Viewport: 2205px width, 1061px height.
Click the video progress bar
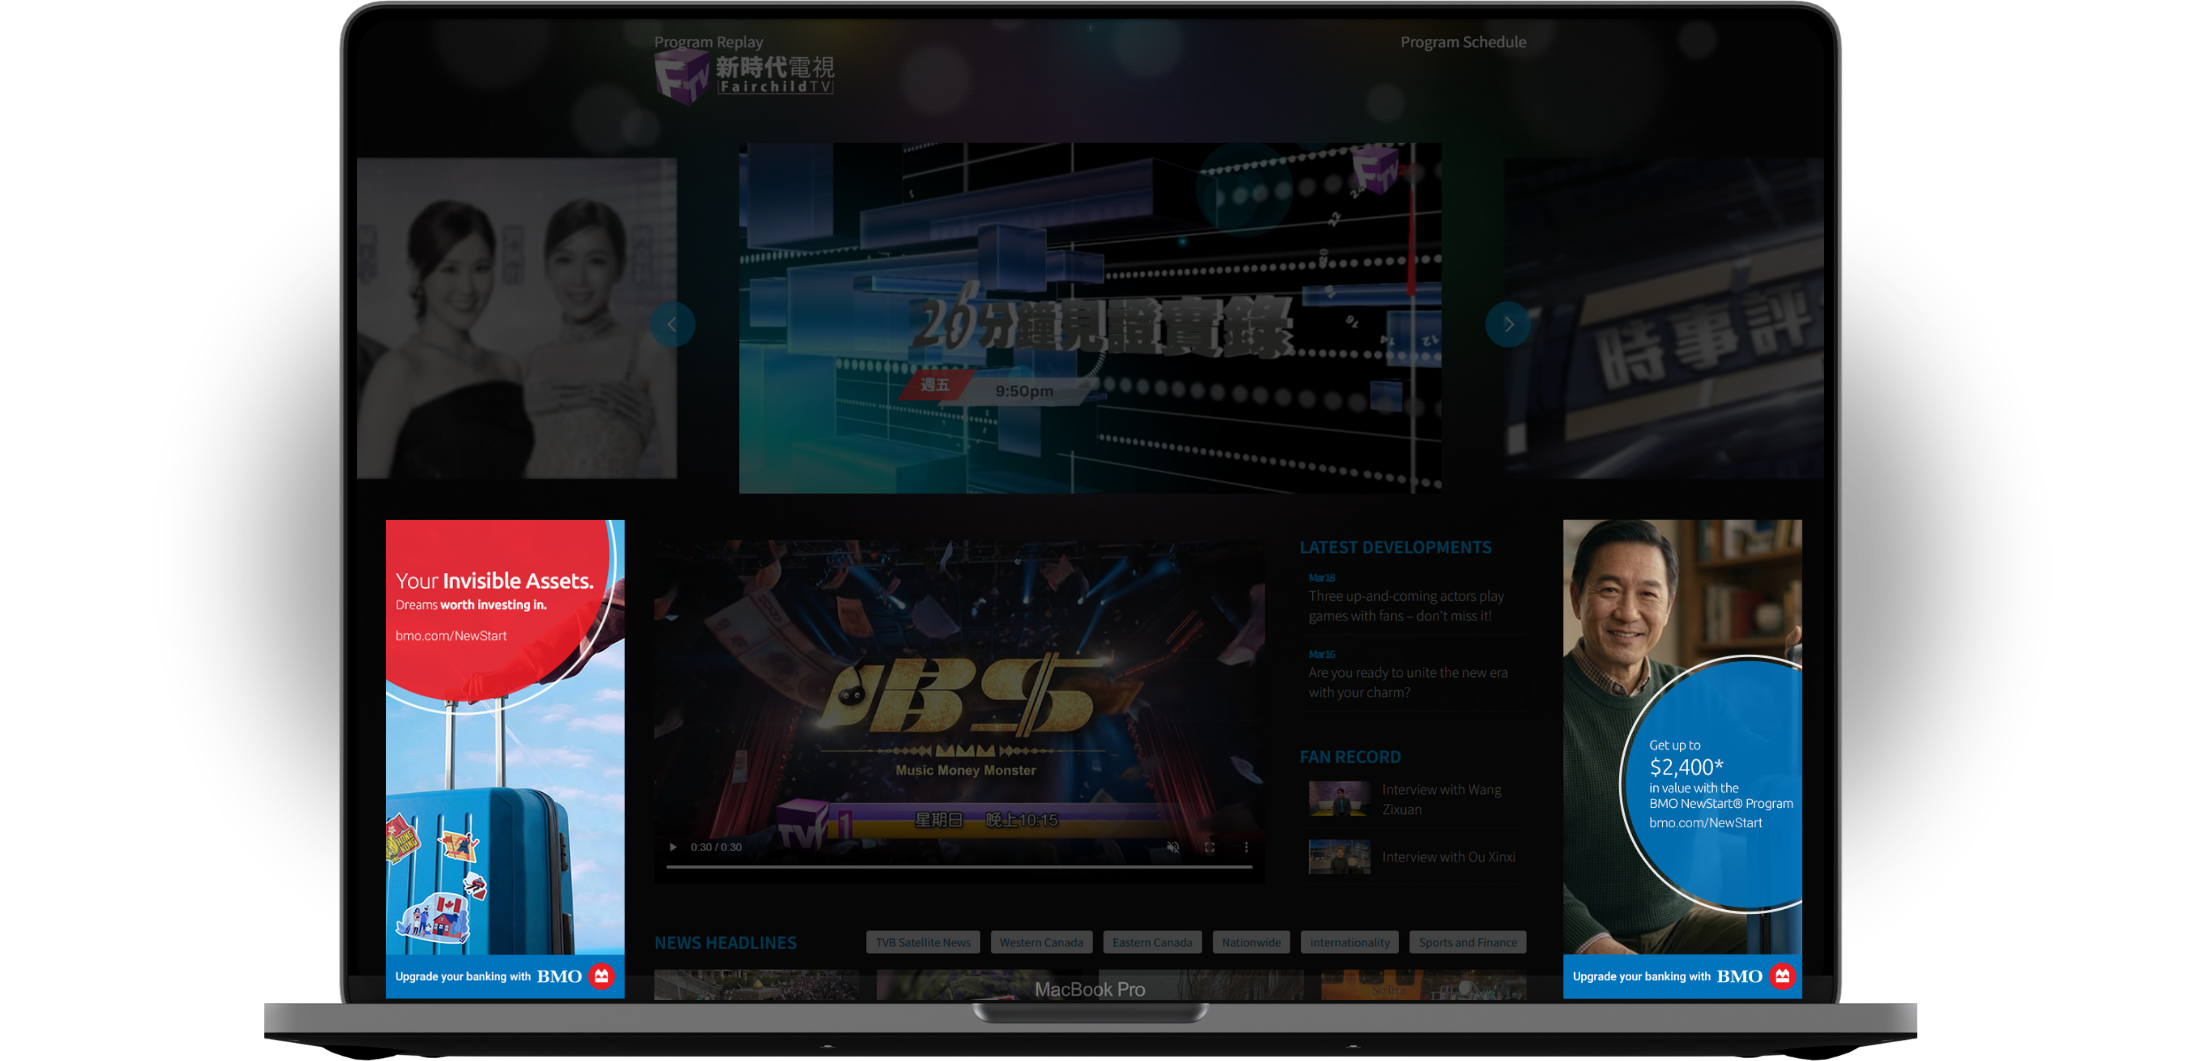pyautogui.click(x=959, y=867)
